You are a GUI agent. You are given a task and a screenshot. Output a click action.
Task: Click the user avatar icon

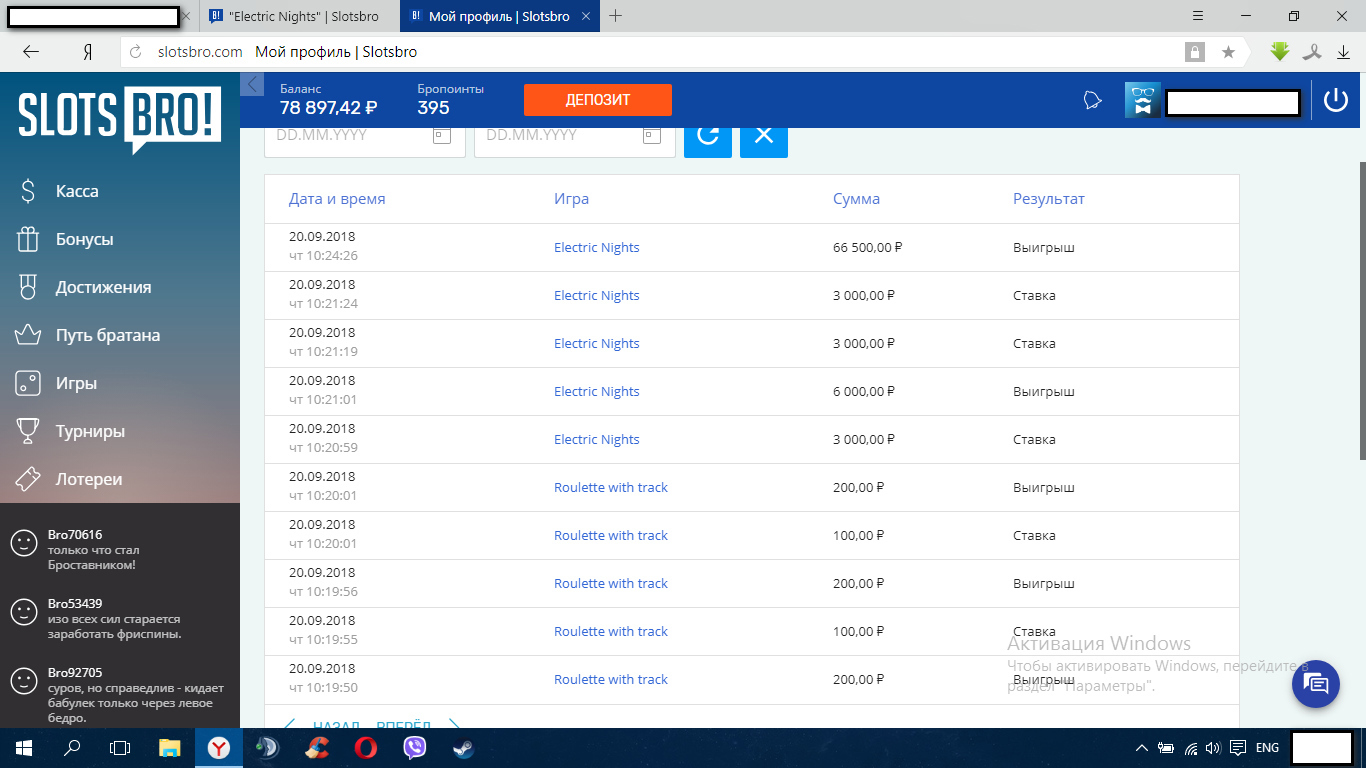1142,100
